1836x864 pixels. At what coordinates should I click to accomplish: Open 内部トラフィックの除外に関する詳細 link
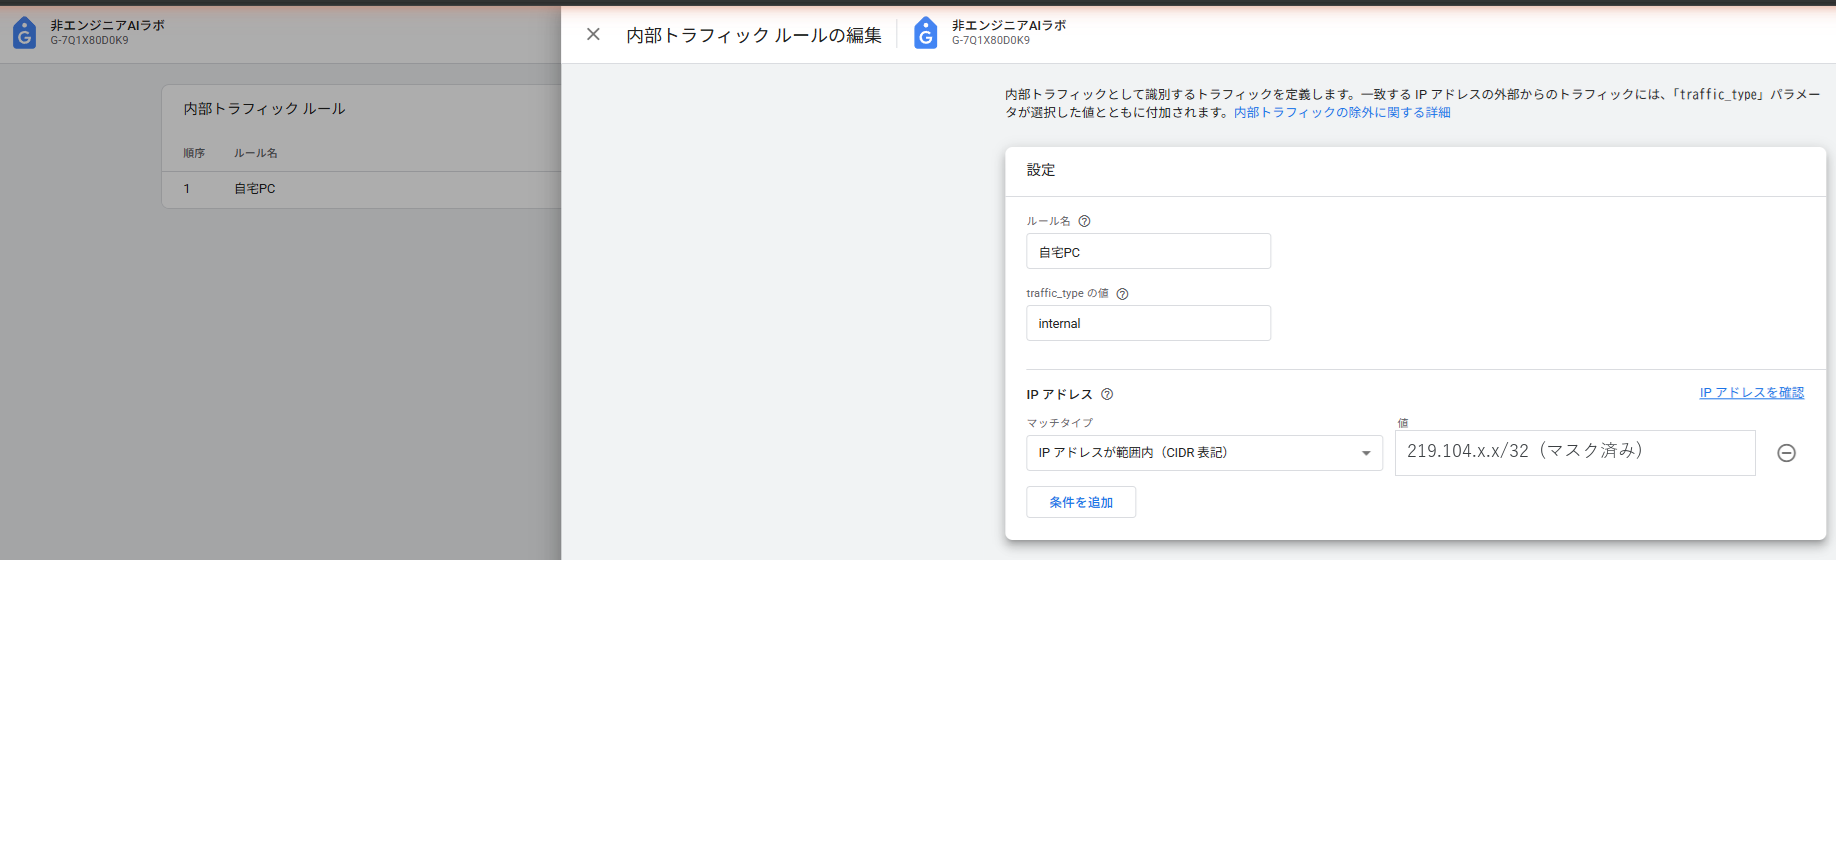click(1342, 113)
